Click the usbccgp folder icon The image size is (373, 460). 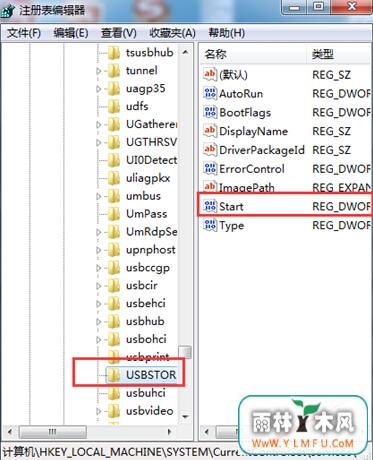click(x=114, y=268)
